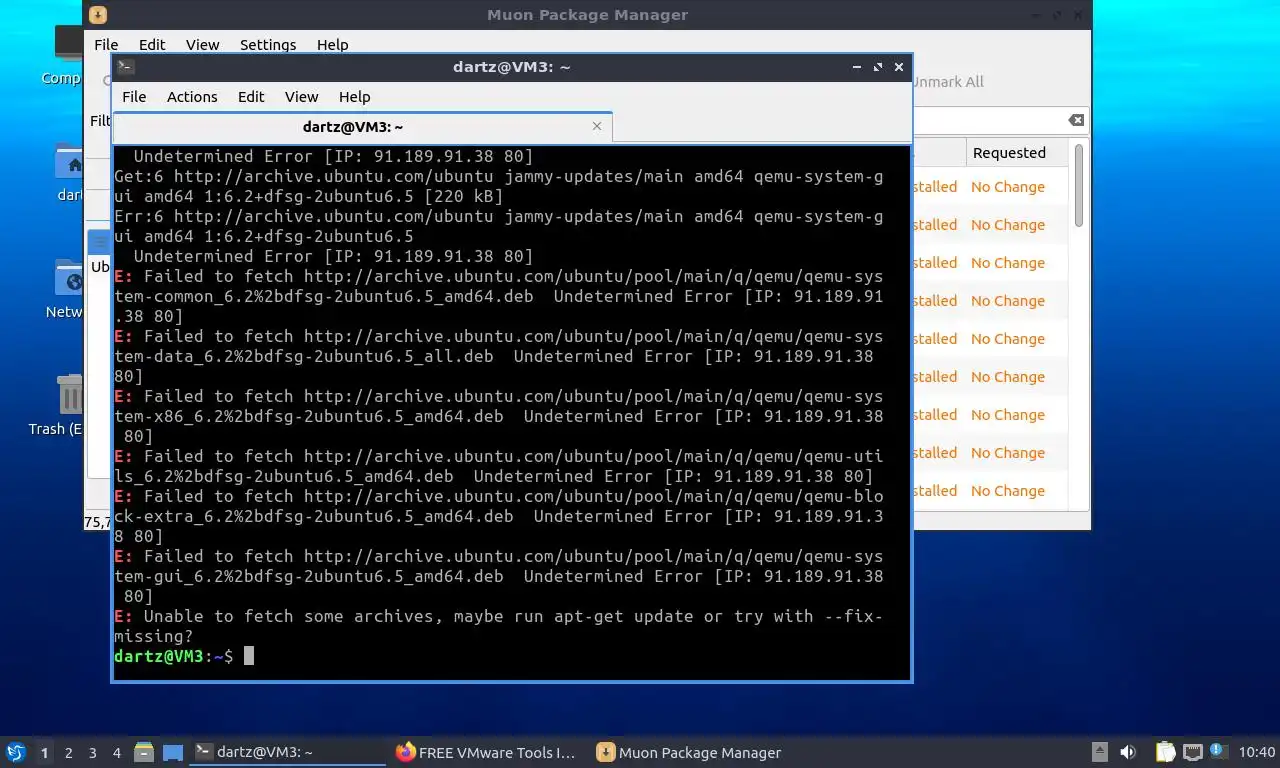Open the file manager from the panel

pos(143,752)
